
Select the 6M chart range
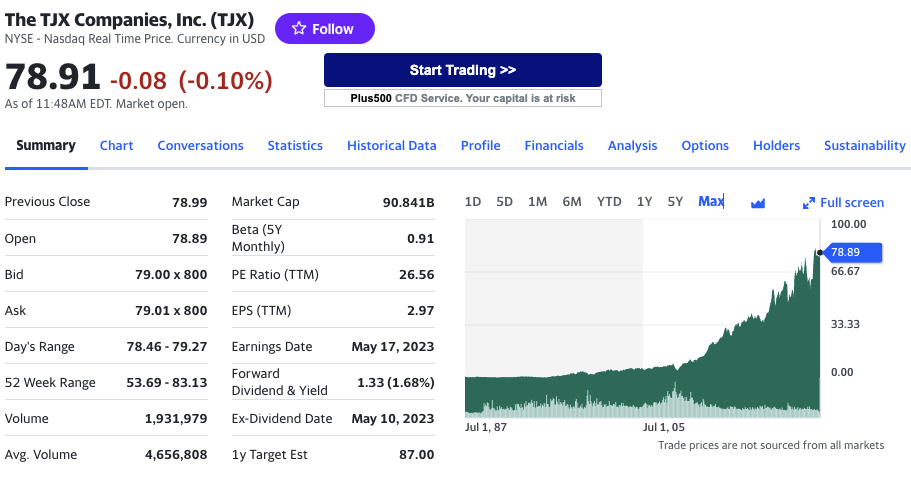(572, 202)
